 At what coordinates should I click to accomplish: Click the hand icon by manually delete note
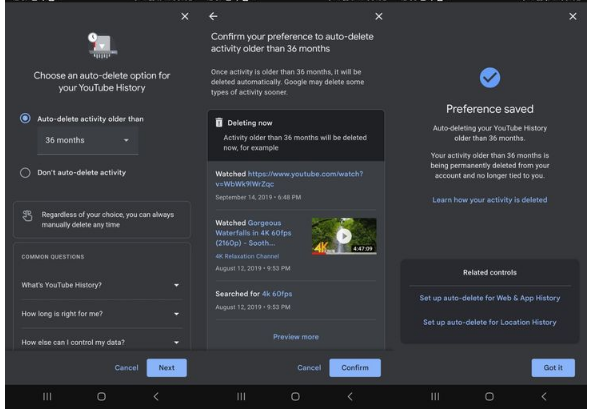(x=28, y=216)
